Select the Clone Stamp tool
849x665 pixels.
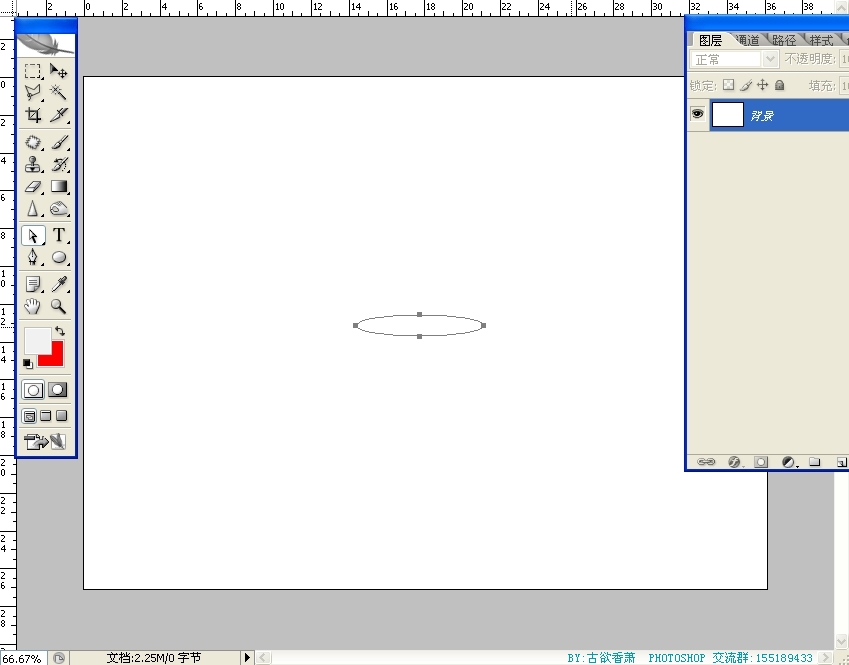33,165
